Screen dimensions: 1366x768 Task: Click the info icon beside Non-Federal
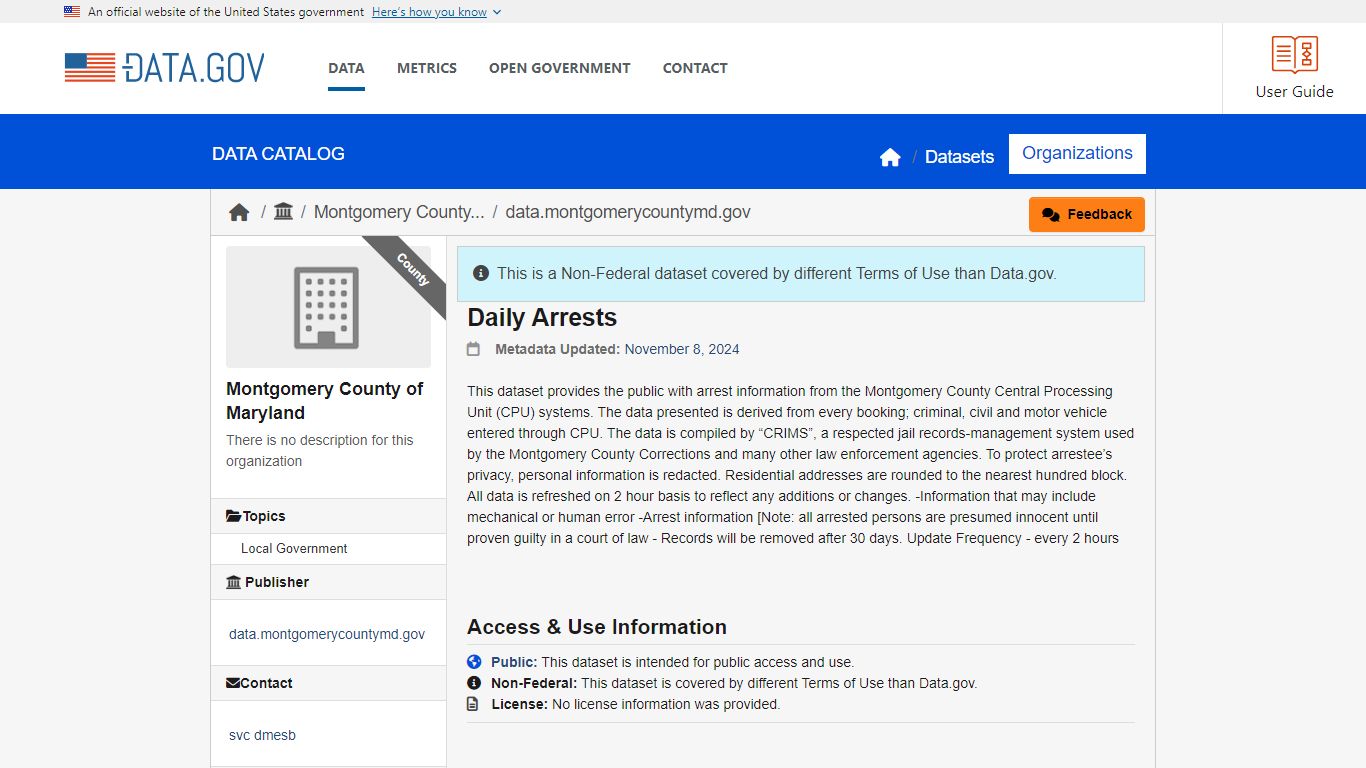pyautogui.click(x=474, y=683)
